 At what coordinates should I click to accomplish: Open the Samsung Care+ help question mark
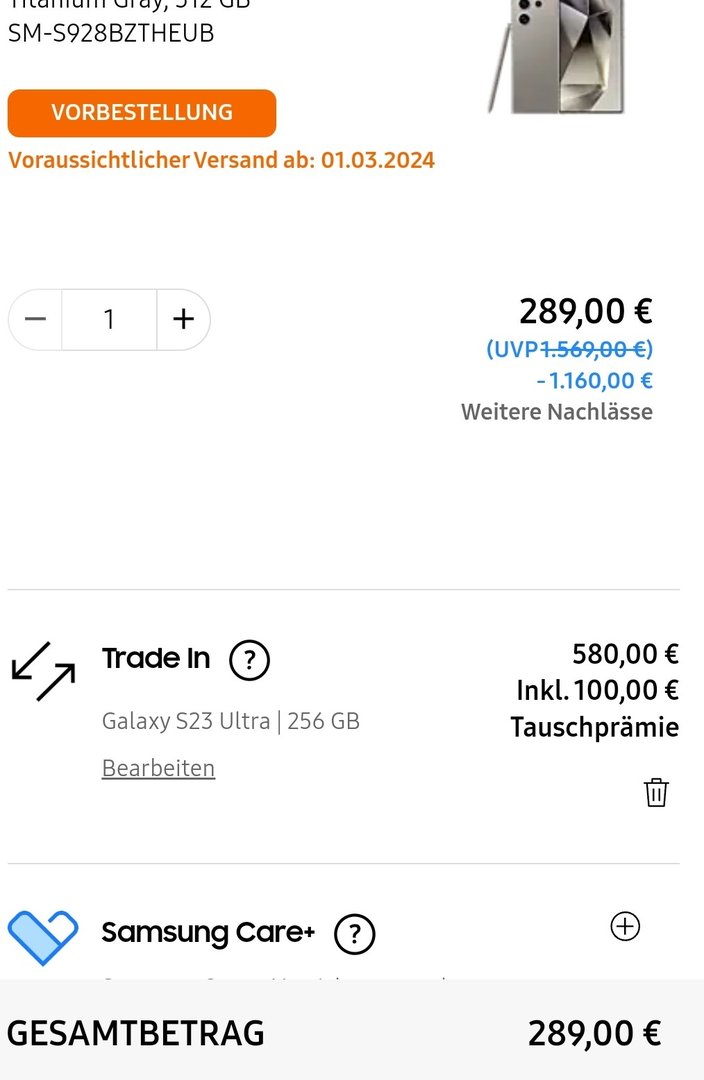click(x=354, y=934)
